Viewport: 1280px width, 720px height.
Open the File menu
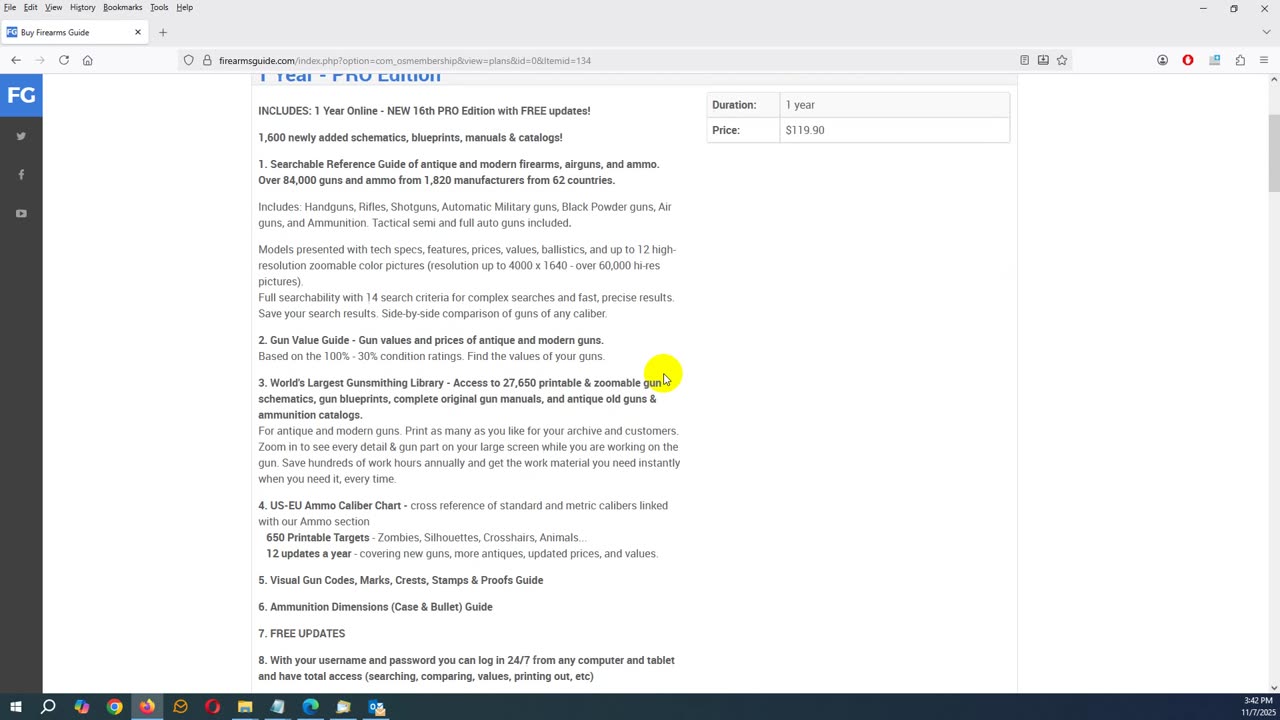(x=10, y=7)
